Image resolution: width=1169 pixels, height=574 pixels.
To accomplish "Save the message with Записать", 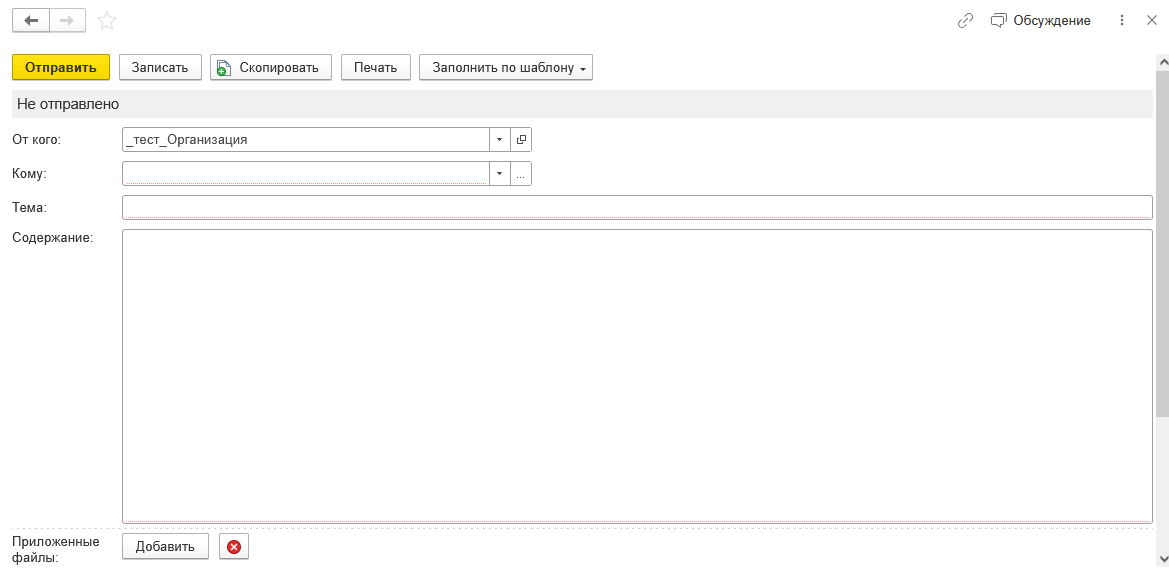I will 160,67.
